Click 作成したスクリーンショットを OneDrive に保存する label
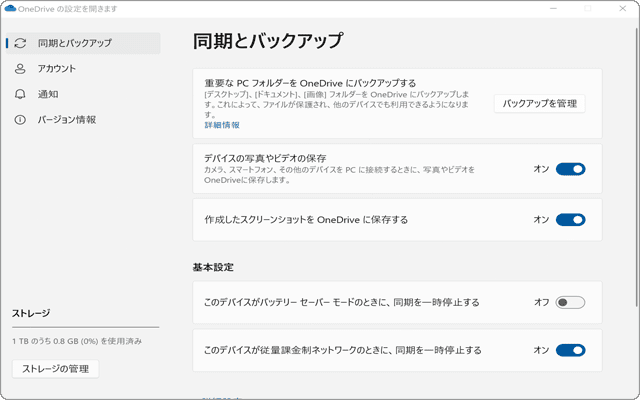 click(x=306, y=220)
